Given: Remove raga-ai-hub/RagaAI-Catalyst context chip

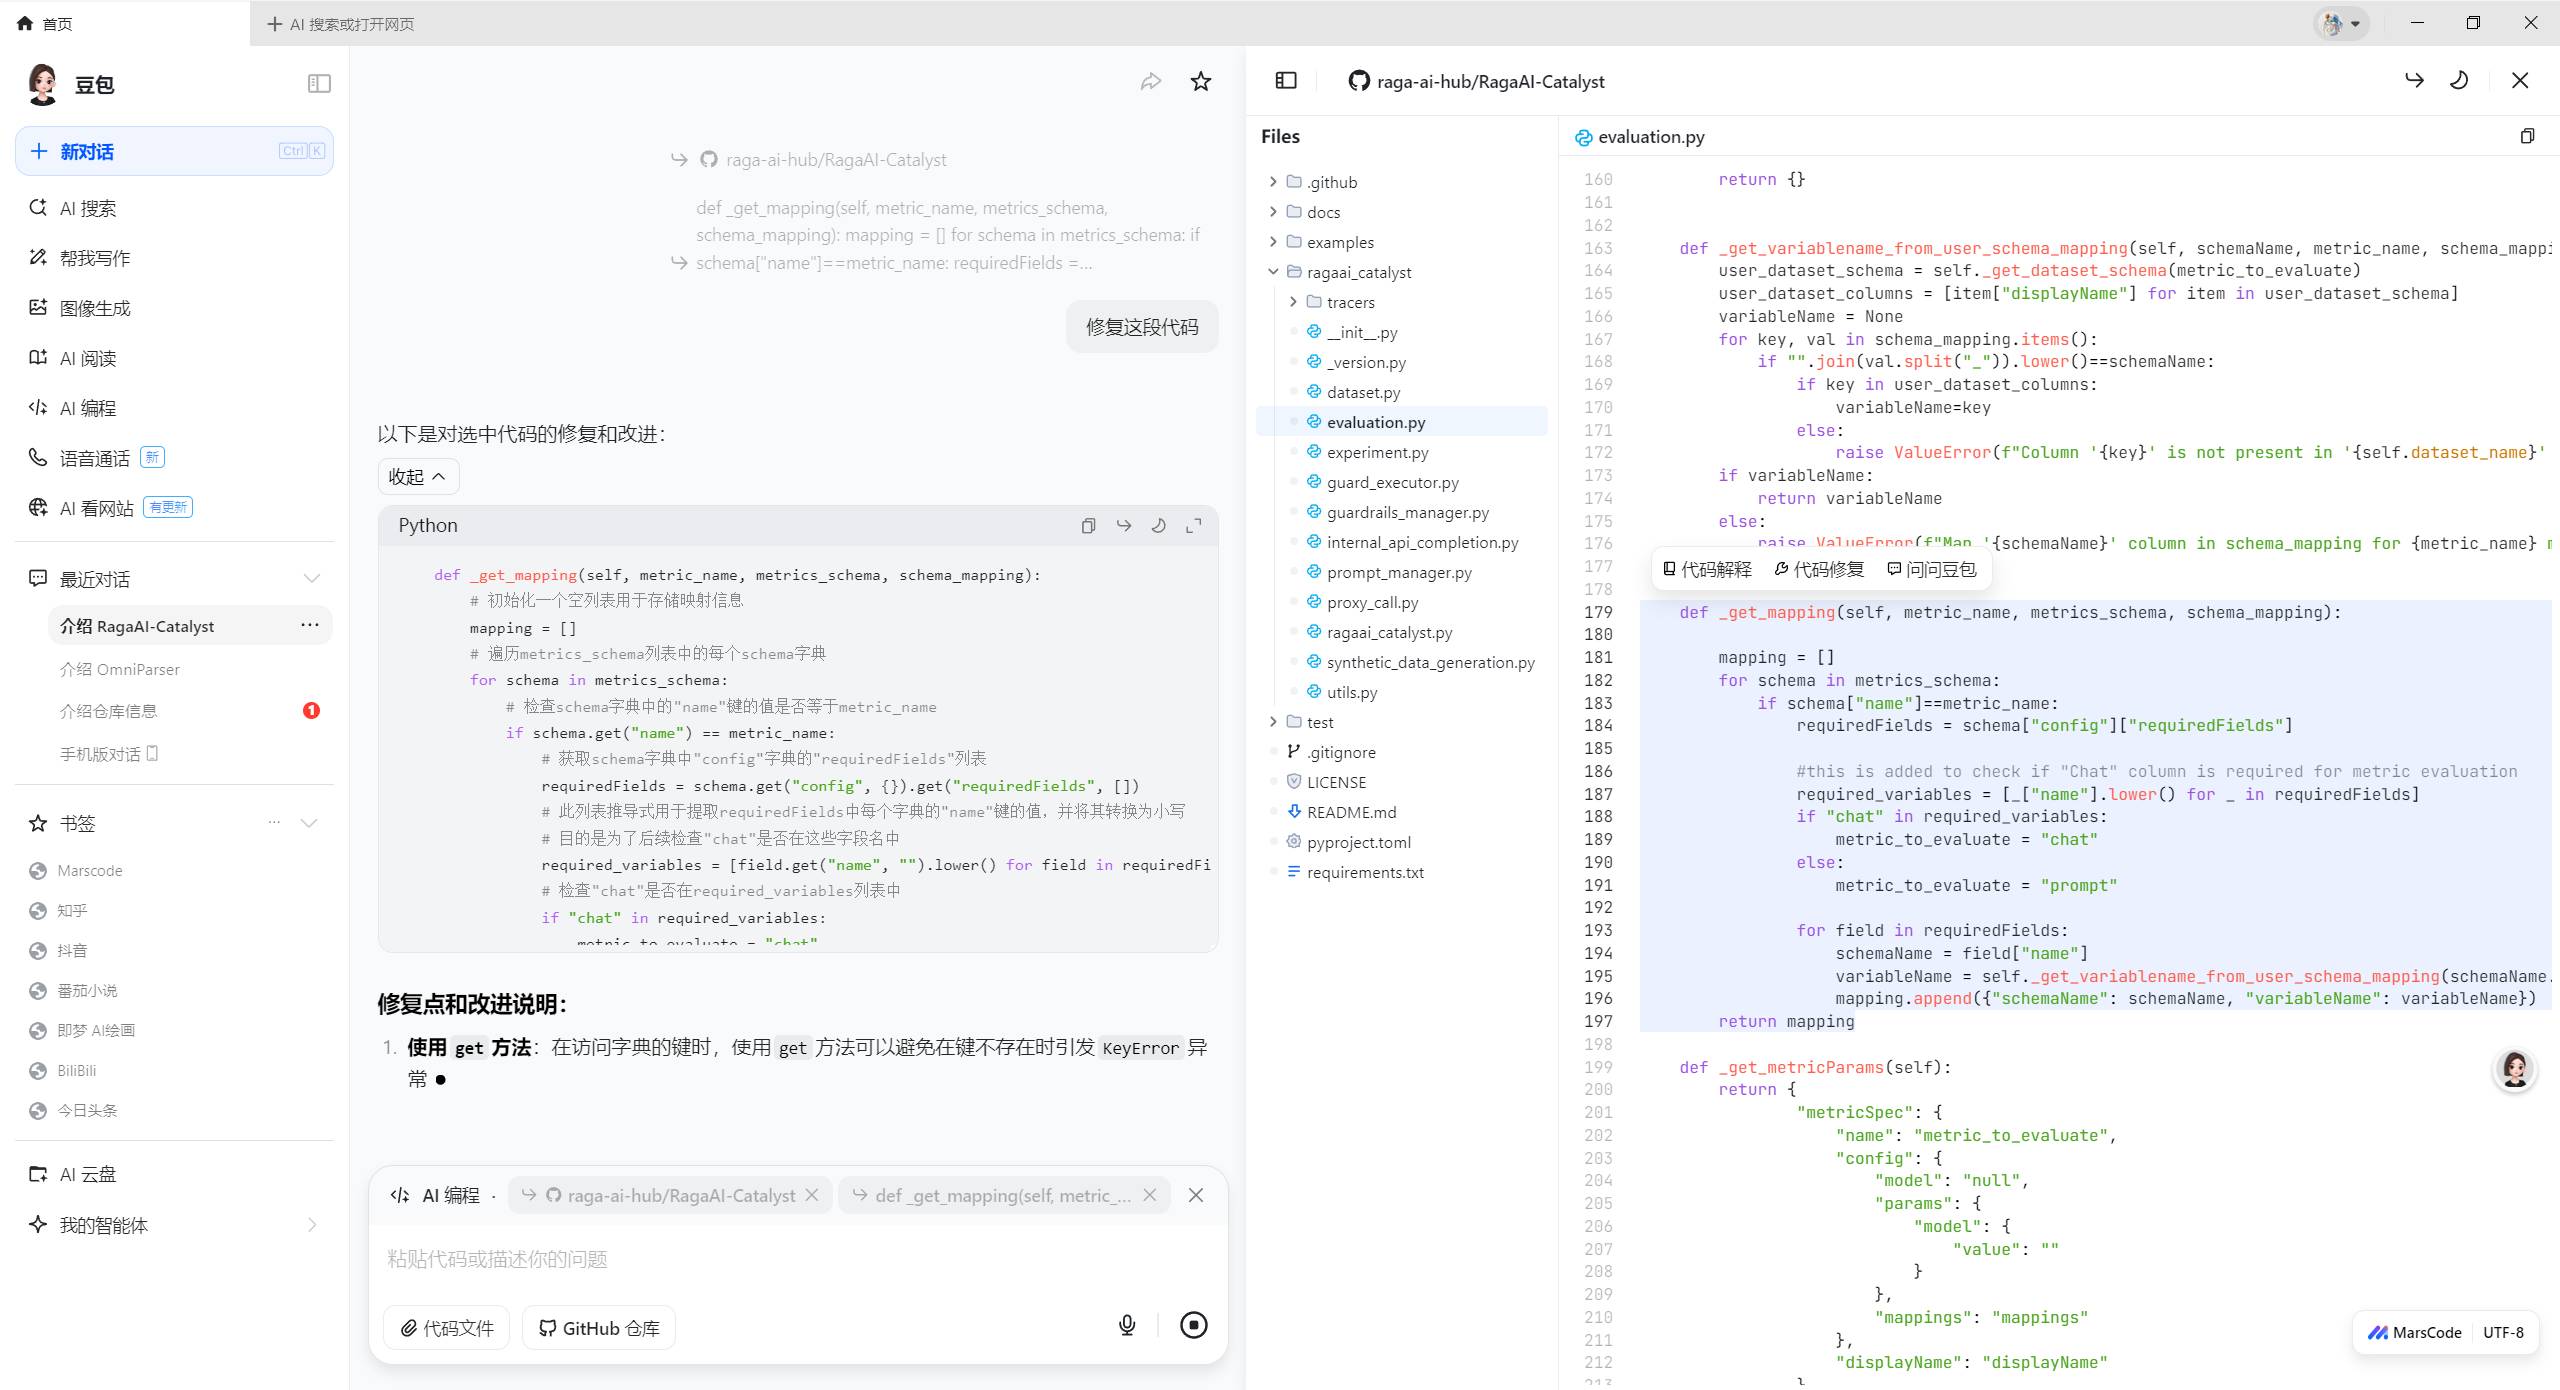Looking at the screenshot, I should [x=812, y=1195].
